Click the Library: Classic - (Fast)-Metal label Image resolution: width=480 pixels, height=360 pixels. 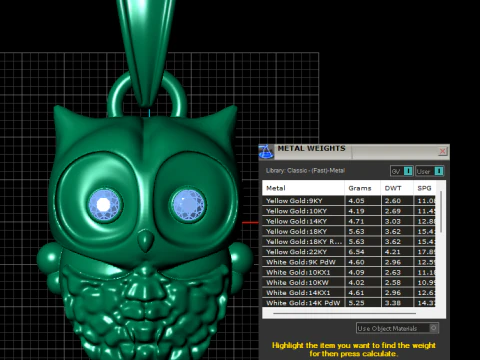(305, 171)
